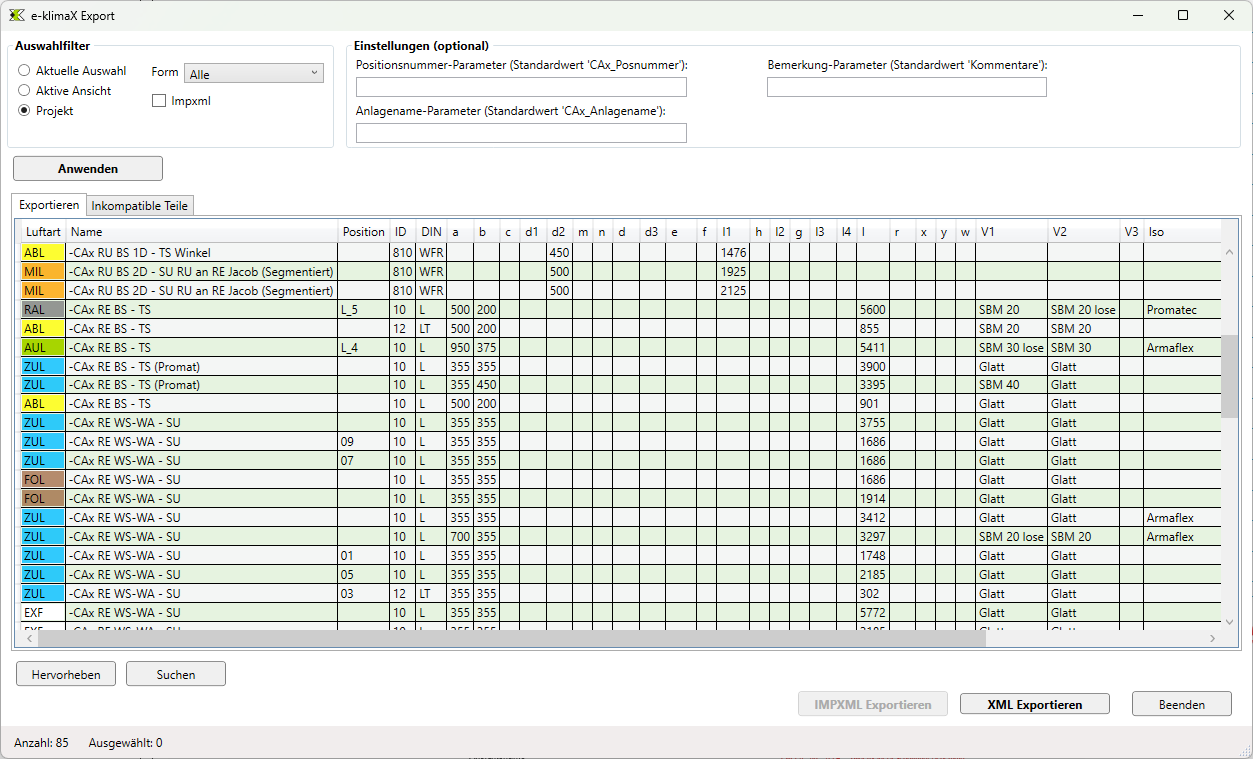Click the e-klimaX app icon in title bar

pos(17,15)
